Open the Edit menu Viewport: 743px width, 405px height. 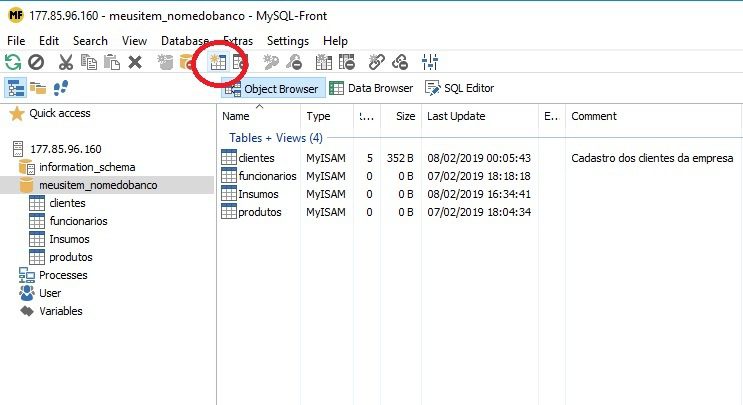tap(49, 41)
